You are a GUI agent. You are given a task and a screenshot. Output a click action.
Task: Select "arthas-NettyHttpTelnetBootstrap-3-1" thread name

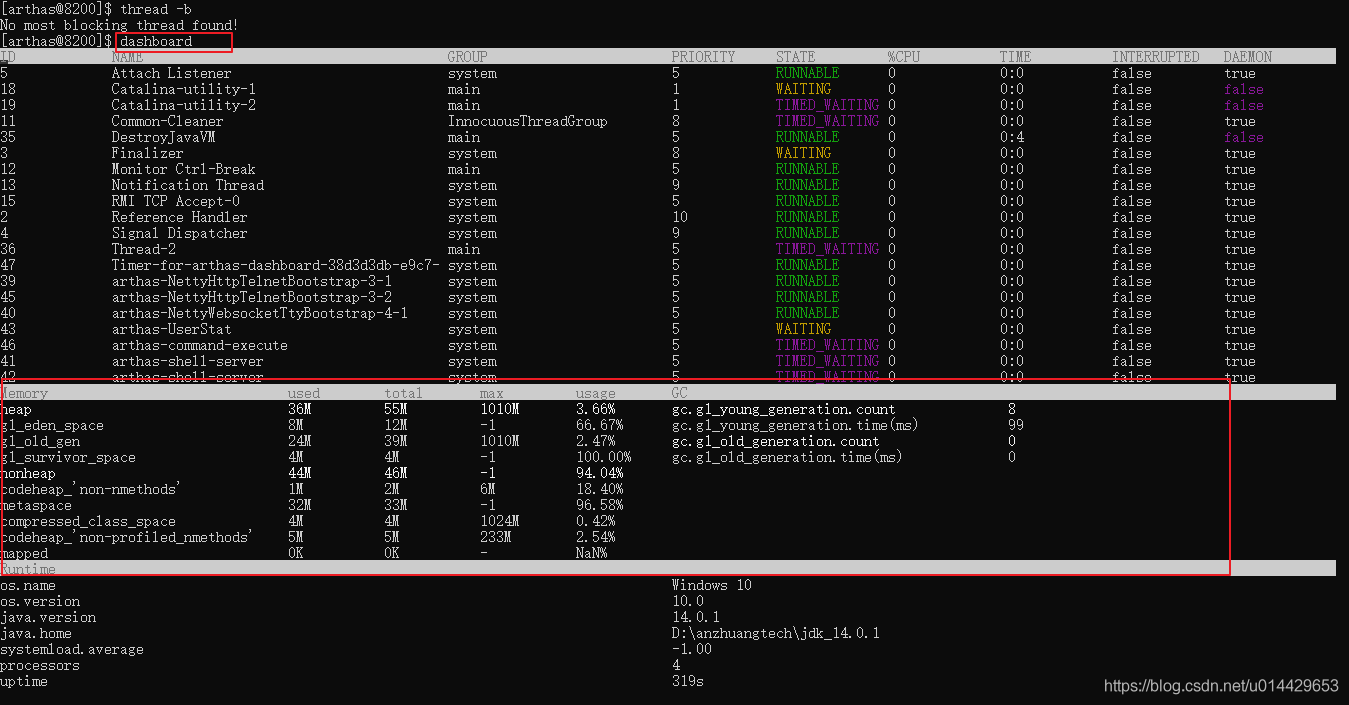[251, 281]
